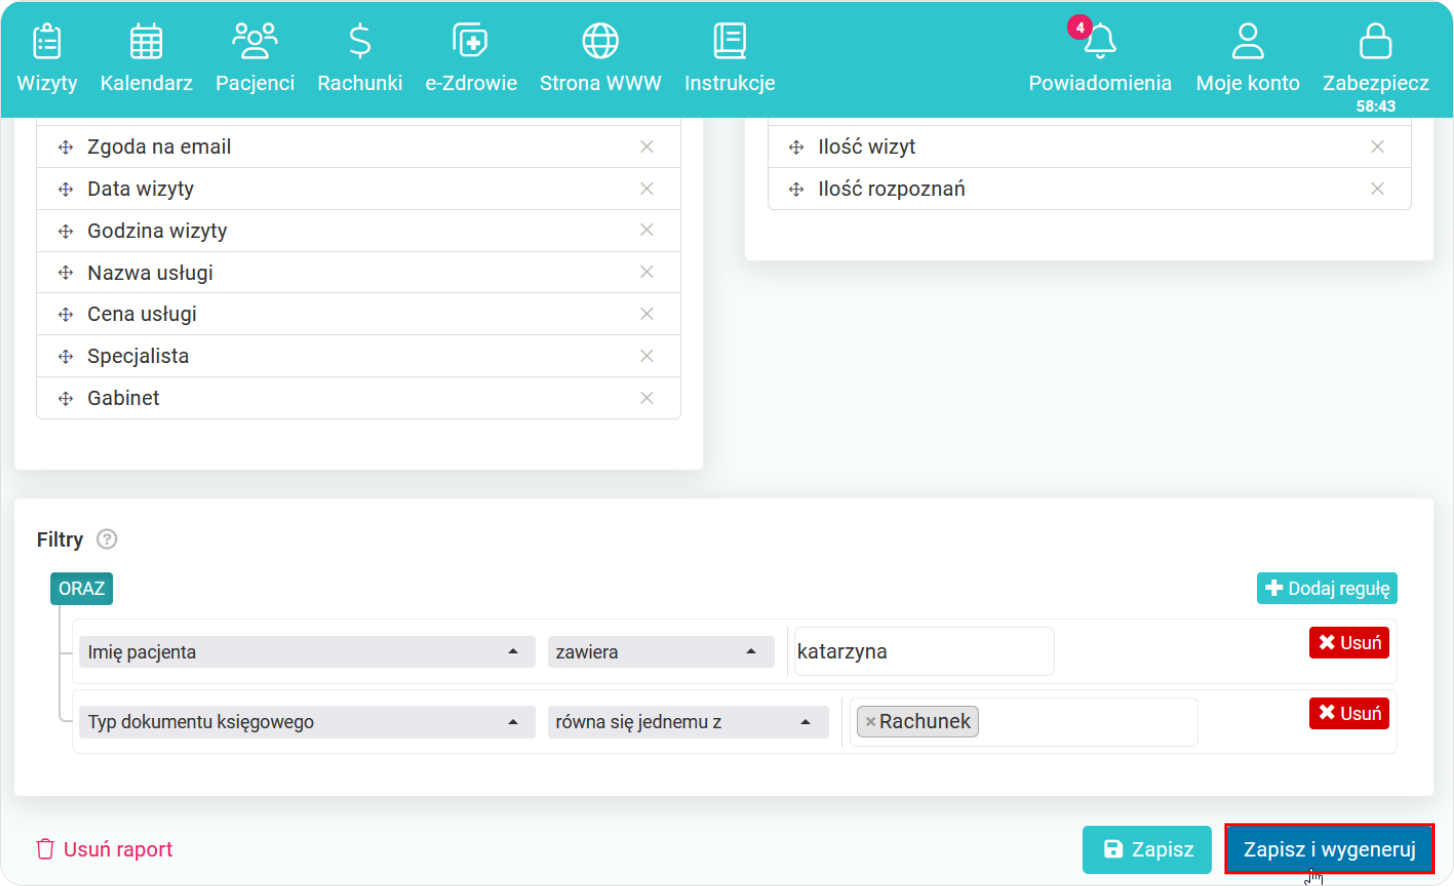Remove Cena usługi column

pos(647,314)
